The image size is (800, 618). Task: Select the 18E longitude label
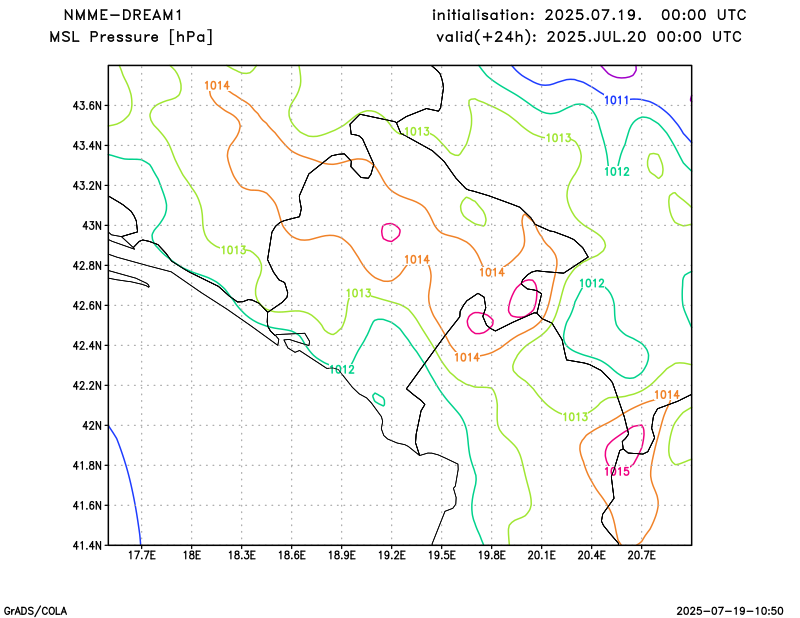pyautogui.click(x=191, y=555)
